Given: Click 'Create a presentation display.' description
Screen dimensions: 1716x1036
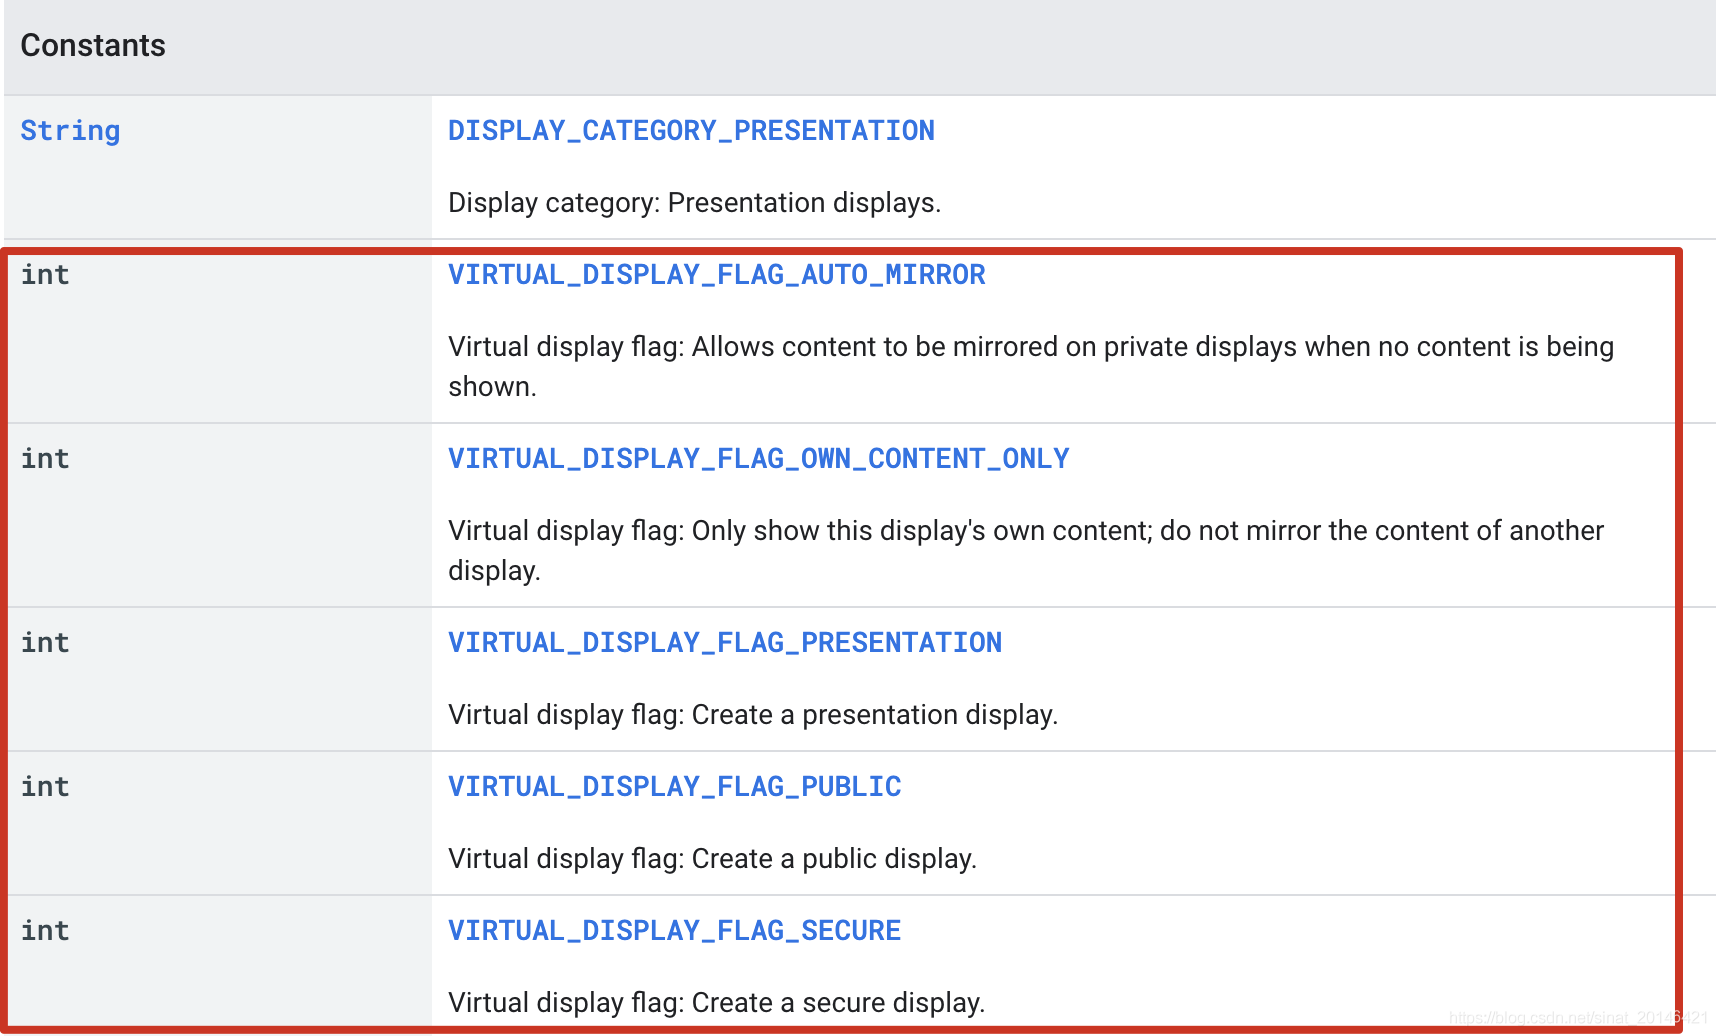Looking at the screenshot, I should click(x=753, y=715).
